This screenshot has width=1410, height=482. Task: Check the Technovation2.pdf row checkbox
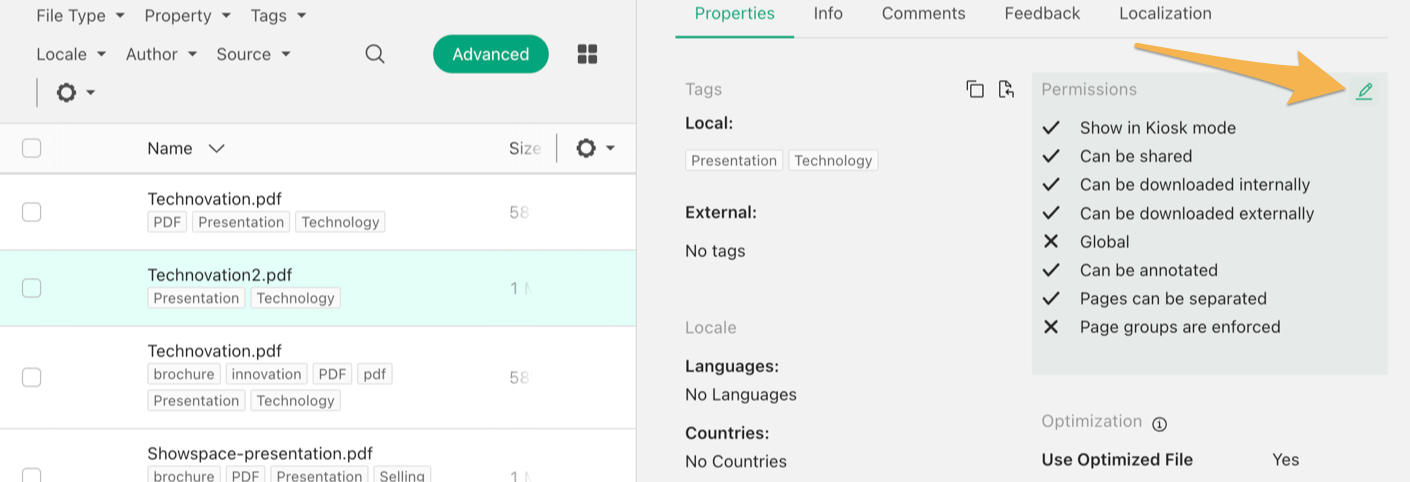tap(32, 288)
